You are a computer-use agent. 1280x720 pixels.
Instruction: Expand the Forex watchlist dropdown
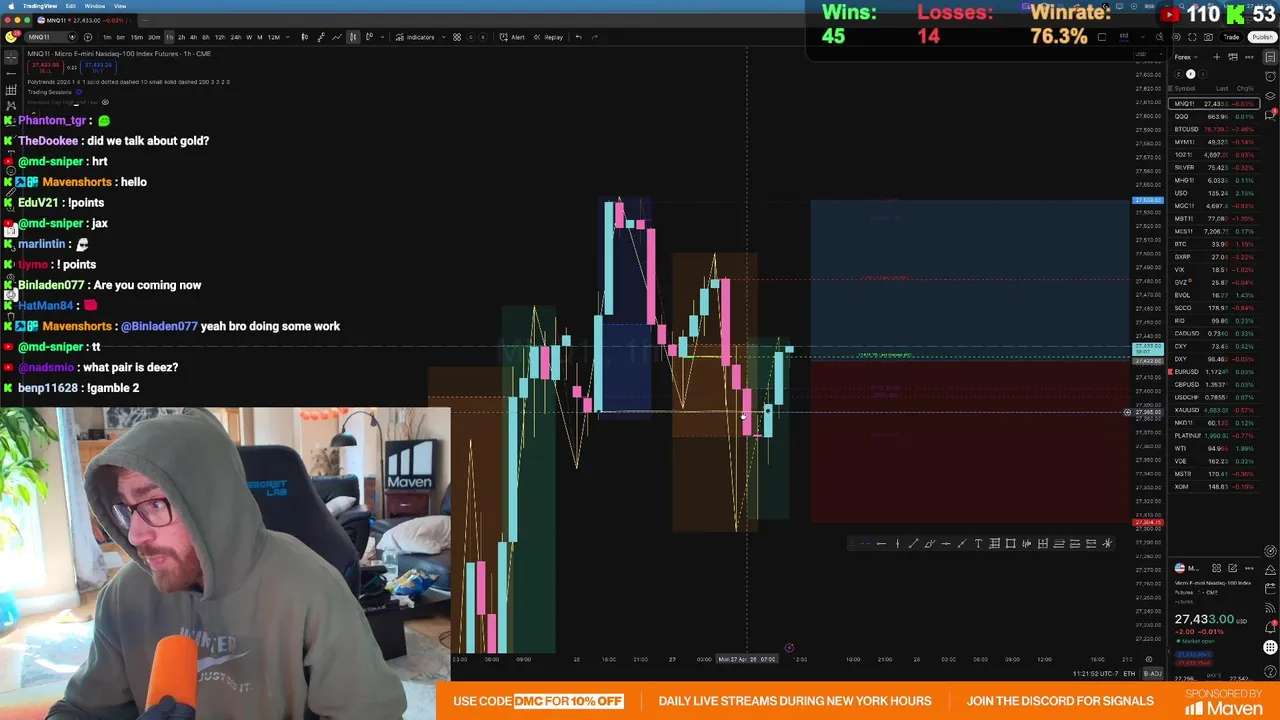pyautogui.click(x=1186, y=57)
